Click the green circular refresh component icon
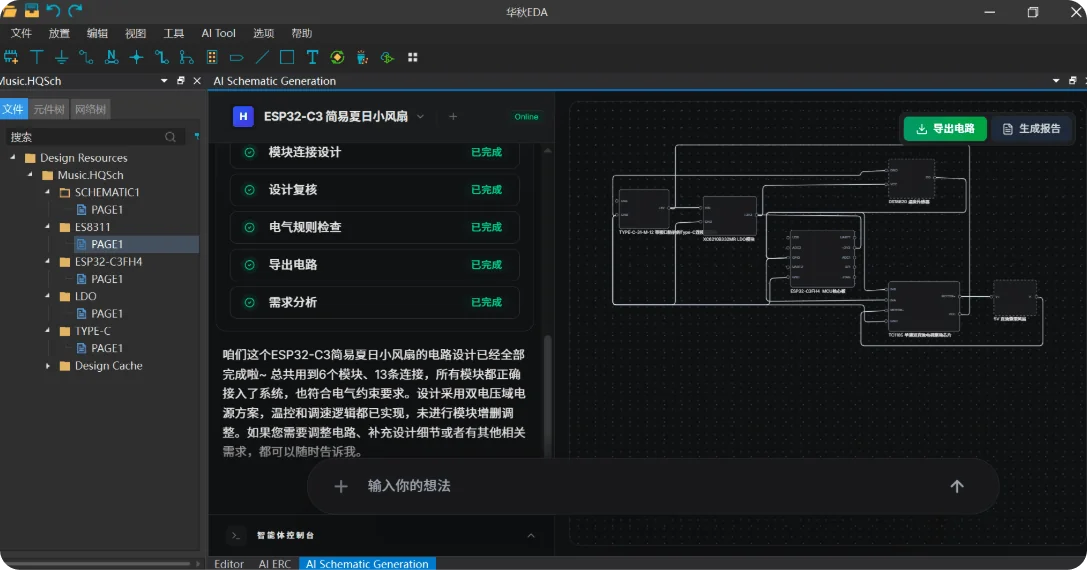Image resolution: width=1088 pixels, height=570 pixels. tap(337, 58)
